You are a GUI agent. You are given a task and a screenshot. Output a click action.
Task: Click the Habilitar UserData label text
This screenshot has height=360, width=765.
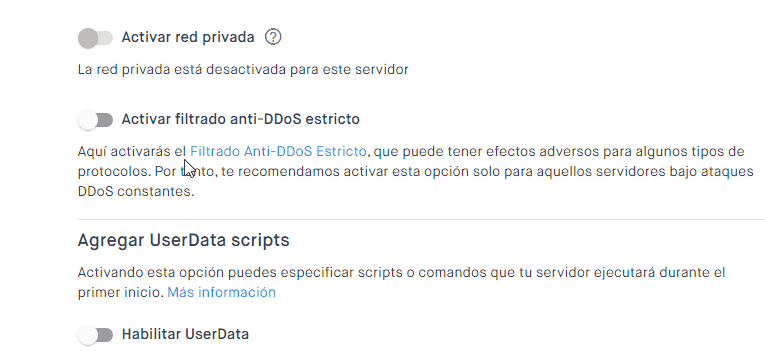[185, 334]
